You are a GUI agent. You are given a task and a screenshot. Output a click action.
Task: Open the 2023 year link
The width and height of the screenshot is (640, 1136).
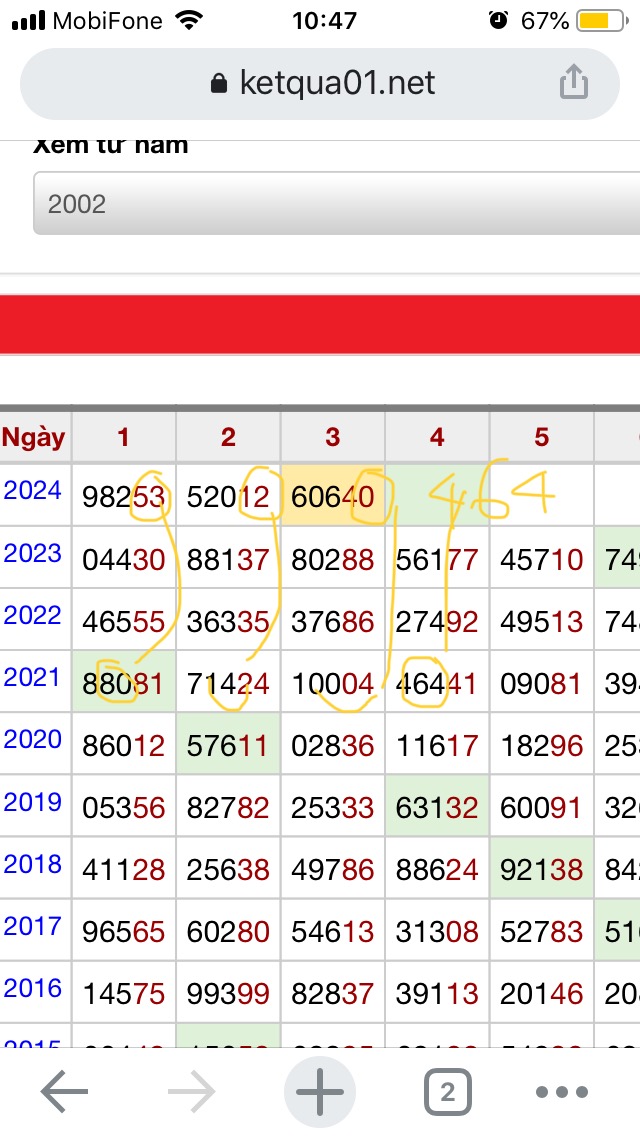32,553
